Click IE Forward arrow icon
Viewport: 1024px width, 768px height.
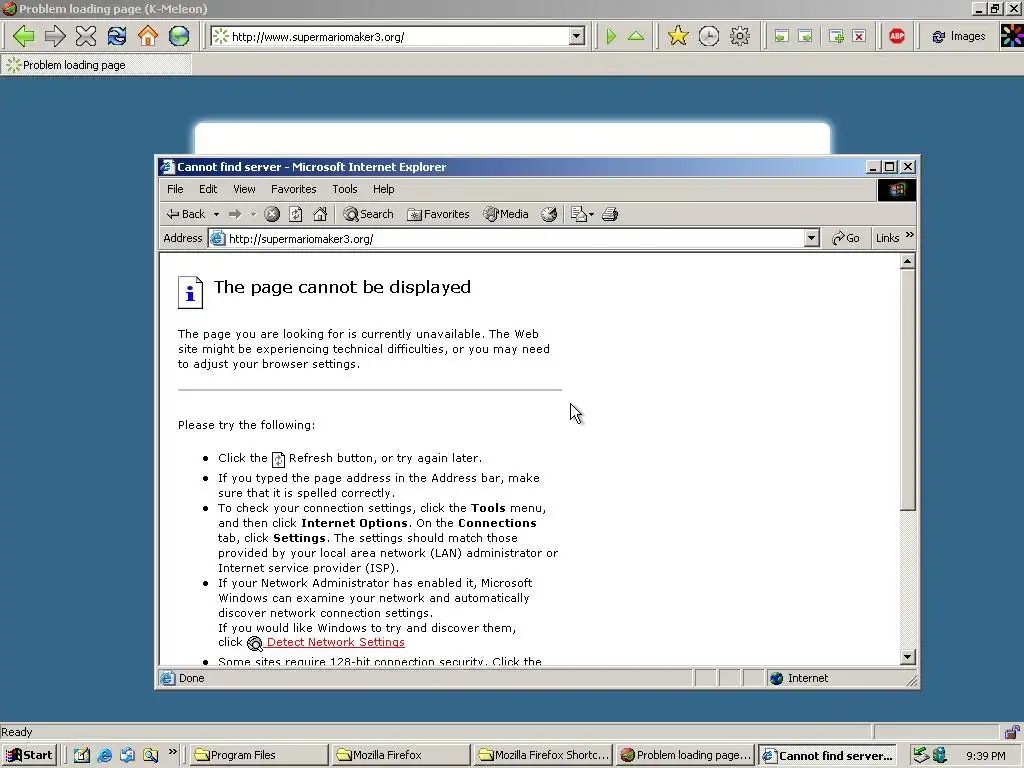tap(235, 214)
